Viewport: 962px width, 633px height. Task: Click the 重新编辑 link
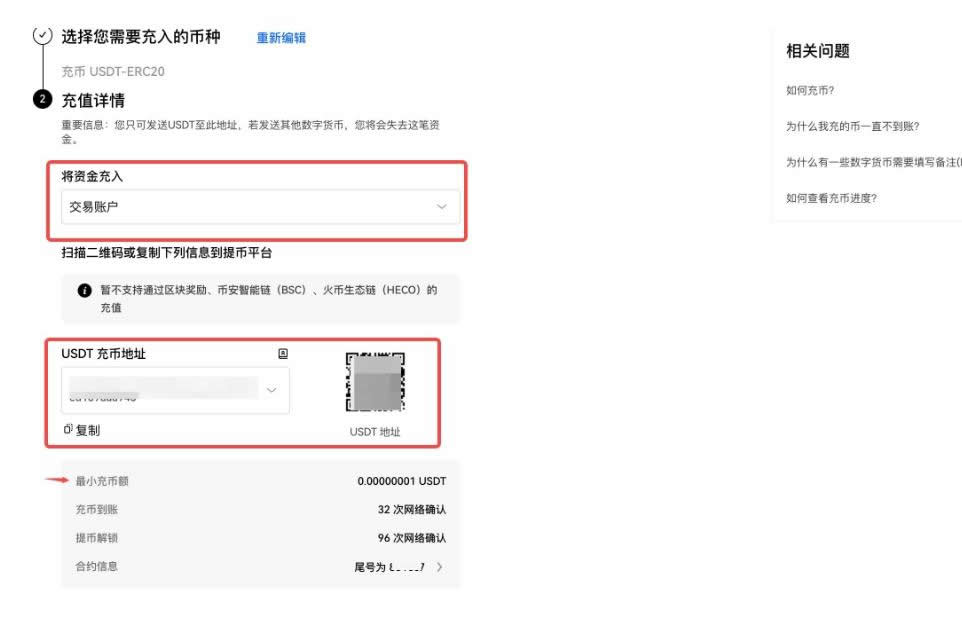tap(281, 38)
